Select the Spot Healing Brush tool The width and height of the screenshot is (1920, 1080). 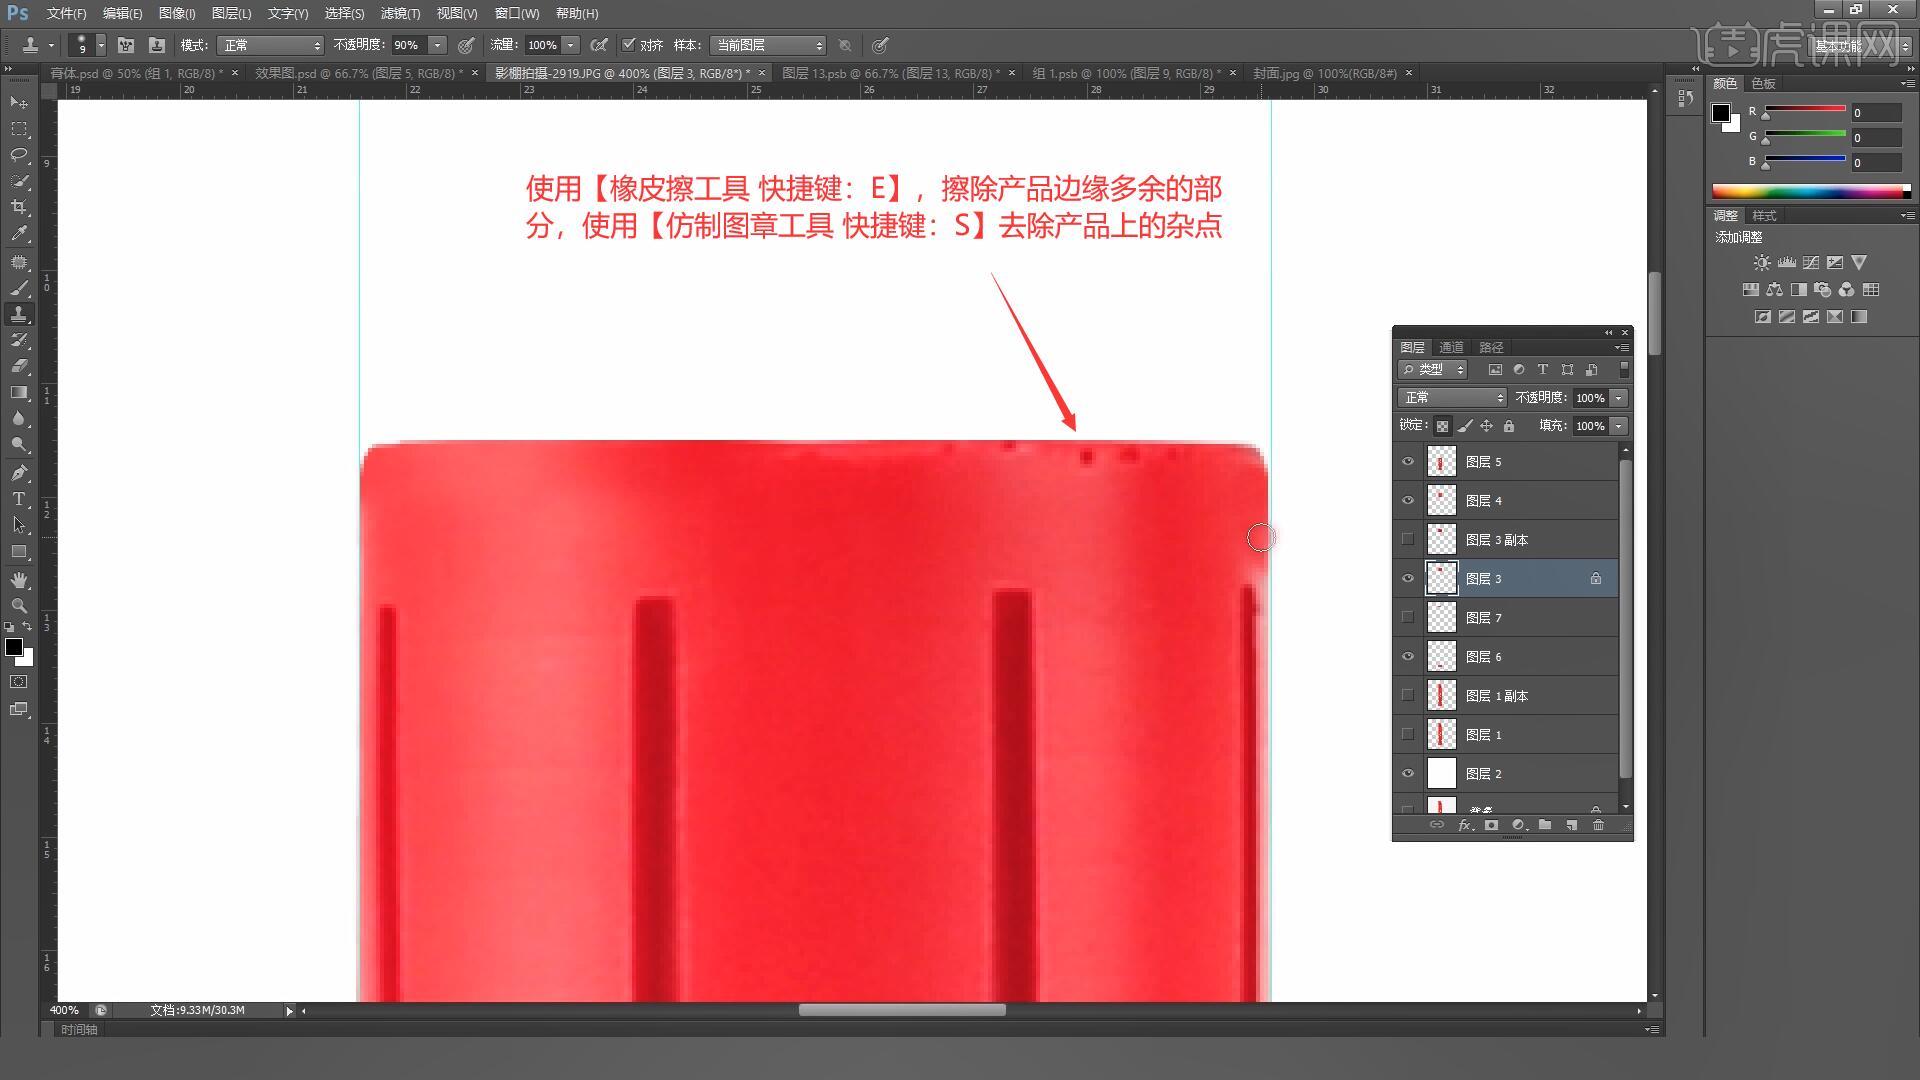tap(19, 262)
